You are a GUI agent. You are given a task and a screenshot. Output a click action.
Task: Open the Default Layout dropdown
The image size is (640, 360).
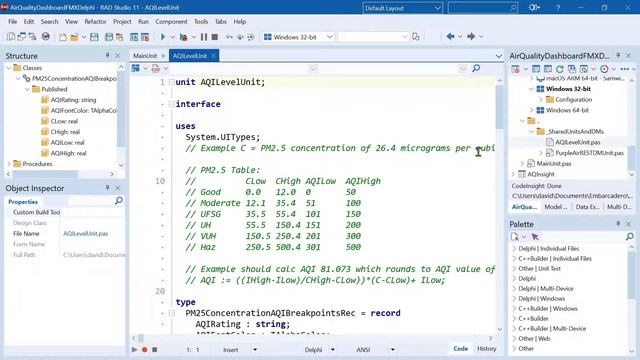coord(437,8)
